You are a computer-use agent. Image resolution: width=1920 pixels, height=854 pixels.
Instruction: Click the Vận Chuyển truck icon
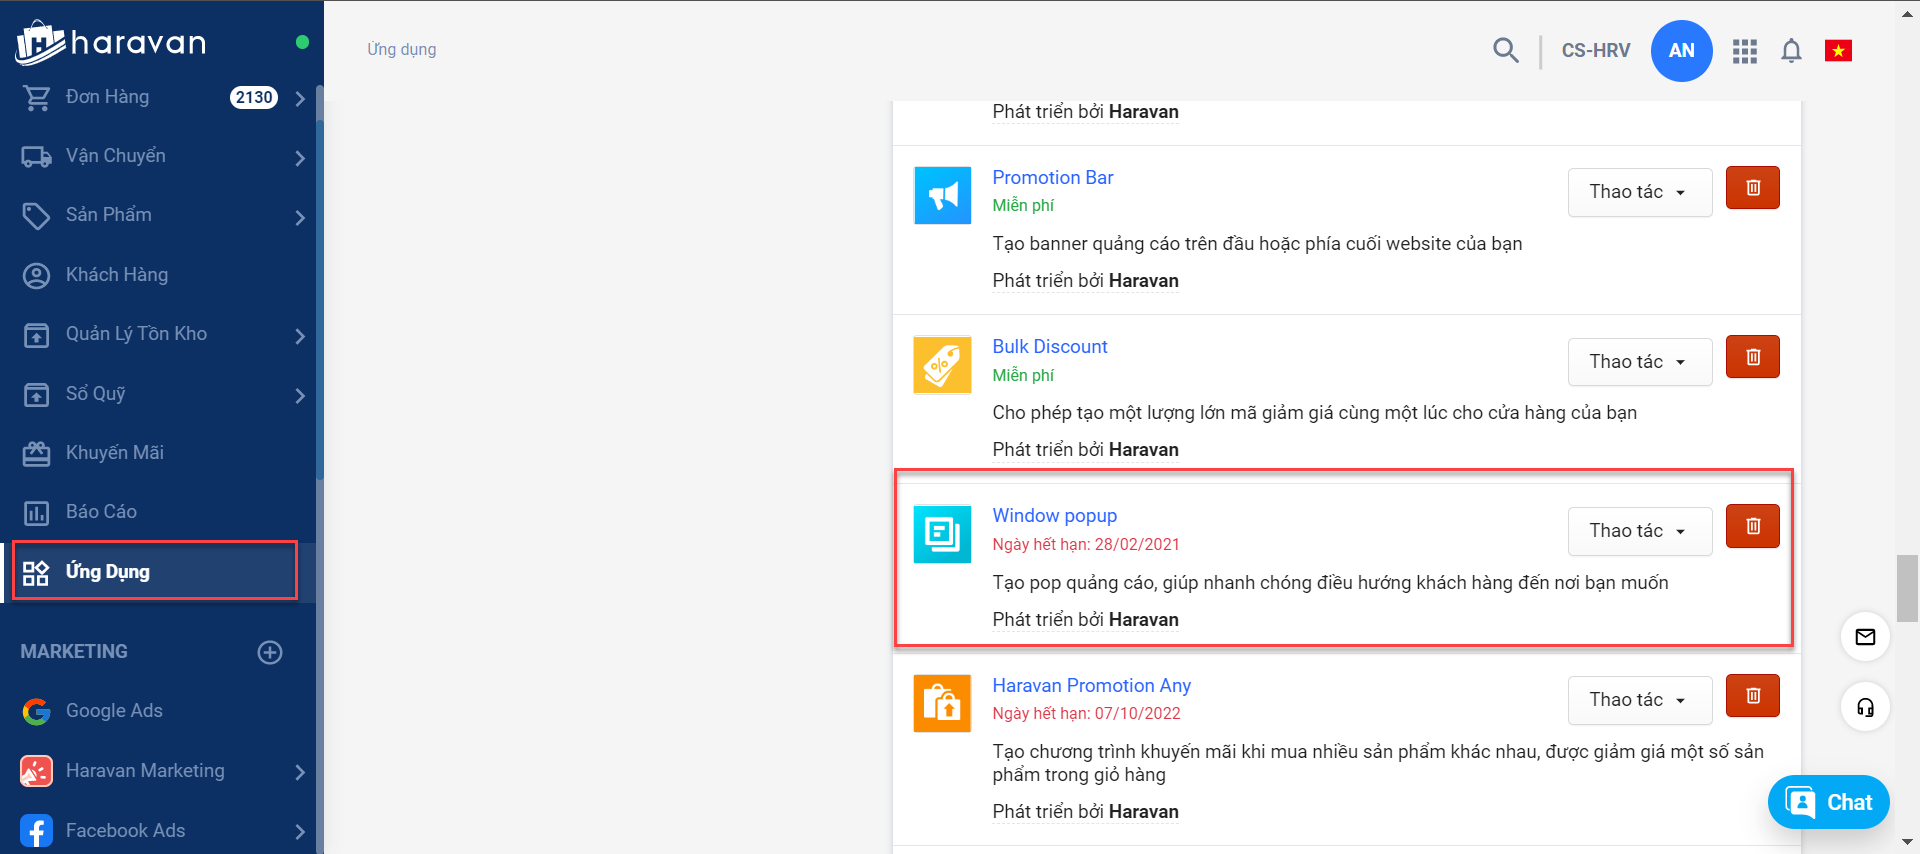37,157
